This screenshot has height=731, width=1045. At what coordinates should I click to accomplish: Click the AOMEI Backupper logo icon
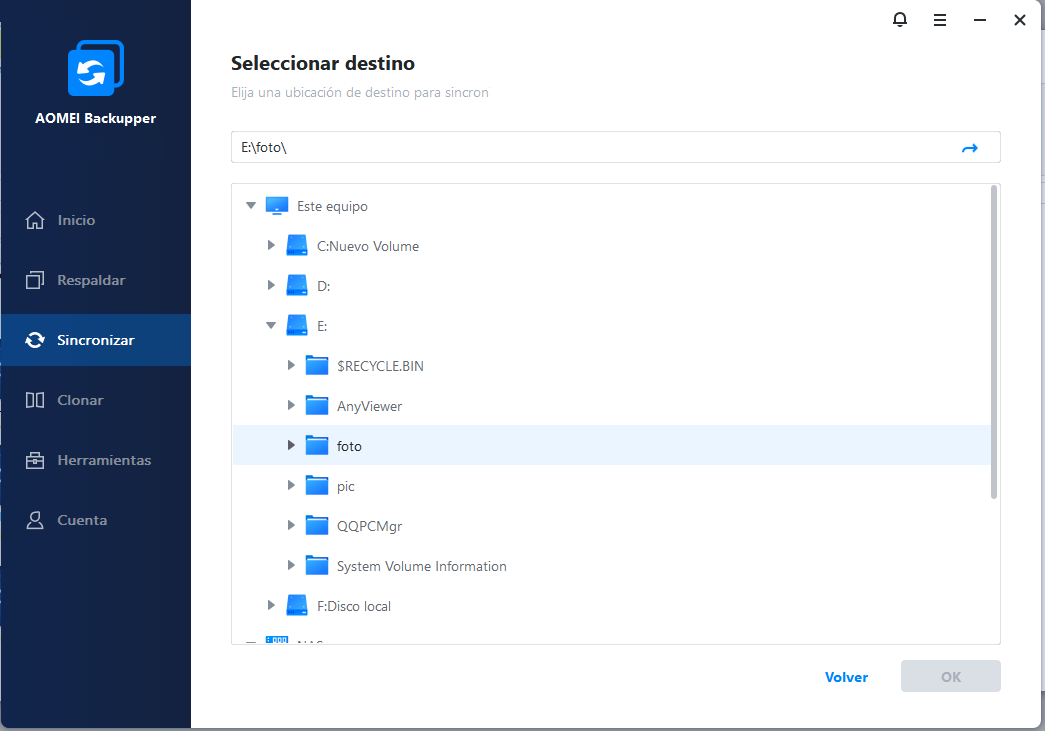96,67
